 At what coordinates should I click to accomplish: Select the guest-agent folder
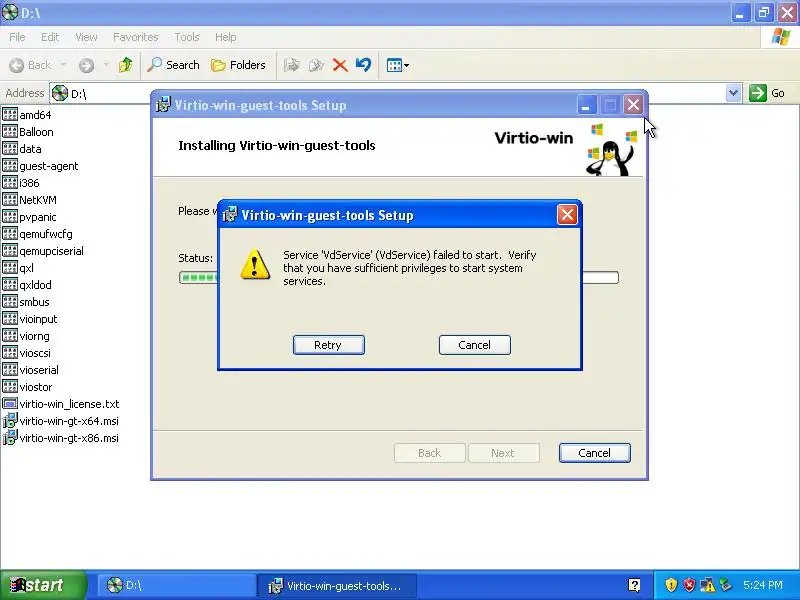pos(40,166)
